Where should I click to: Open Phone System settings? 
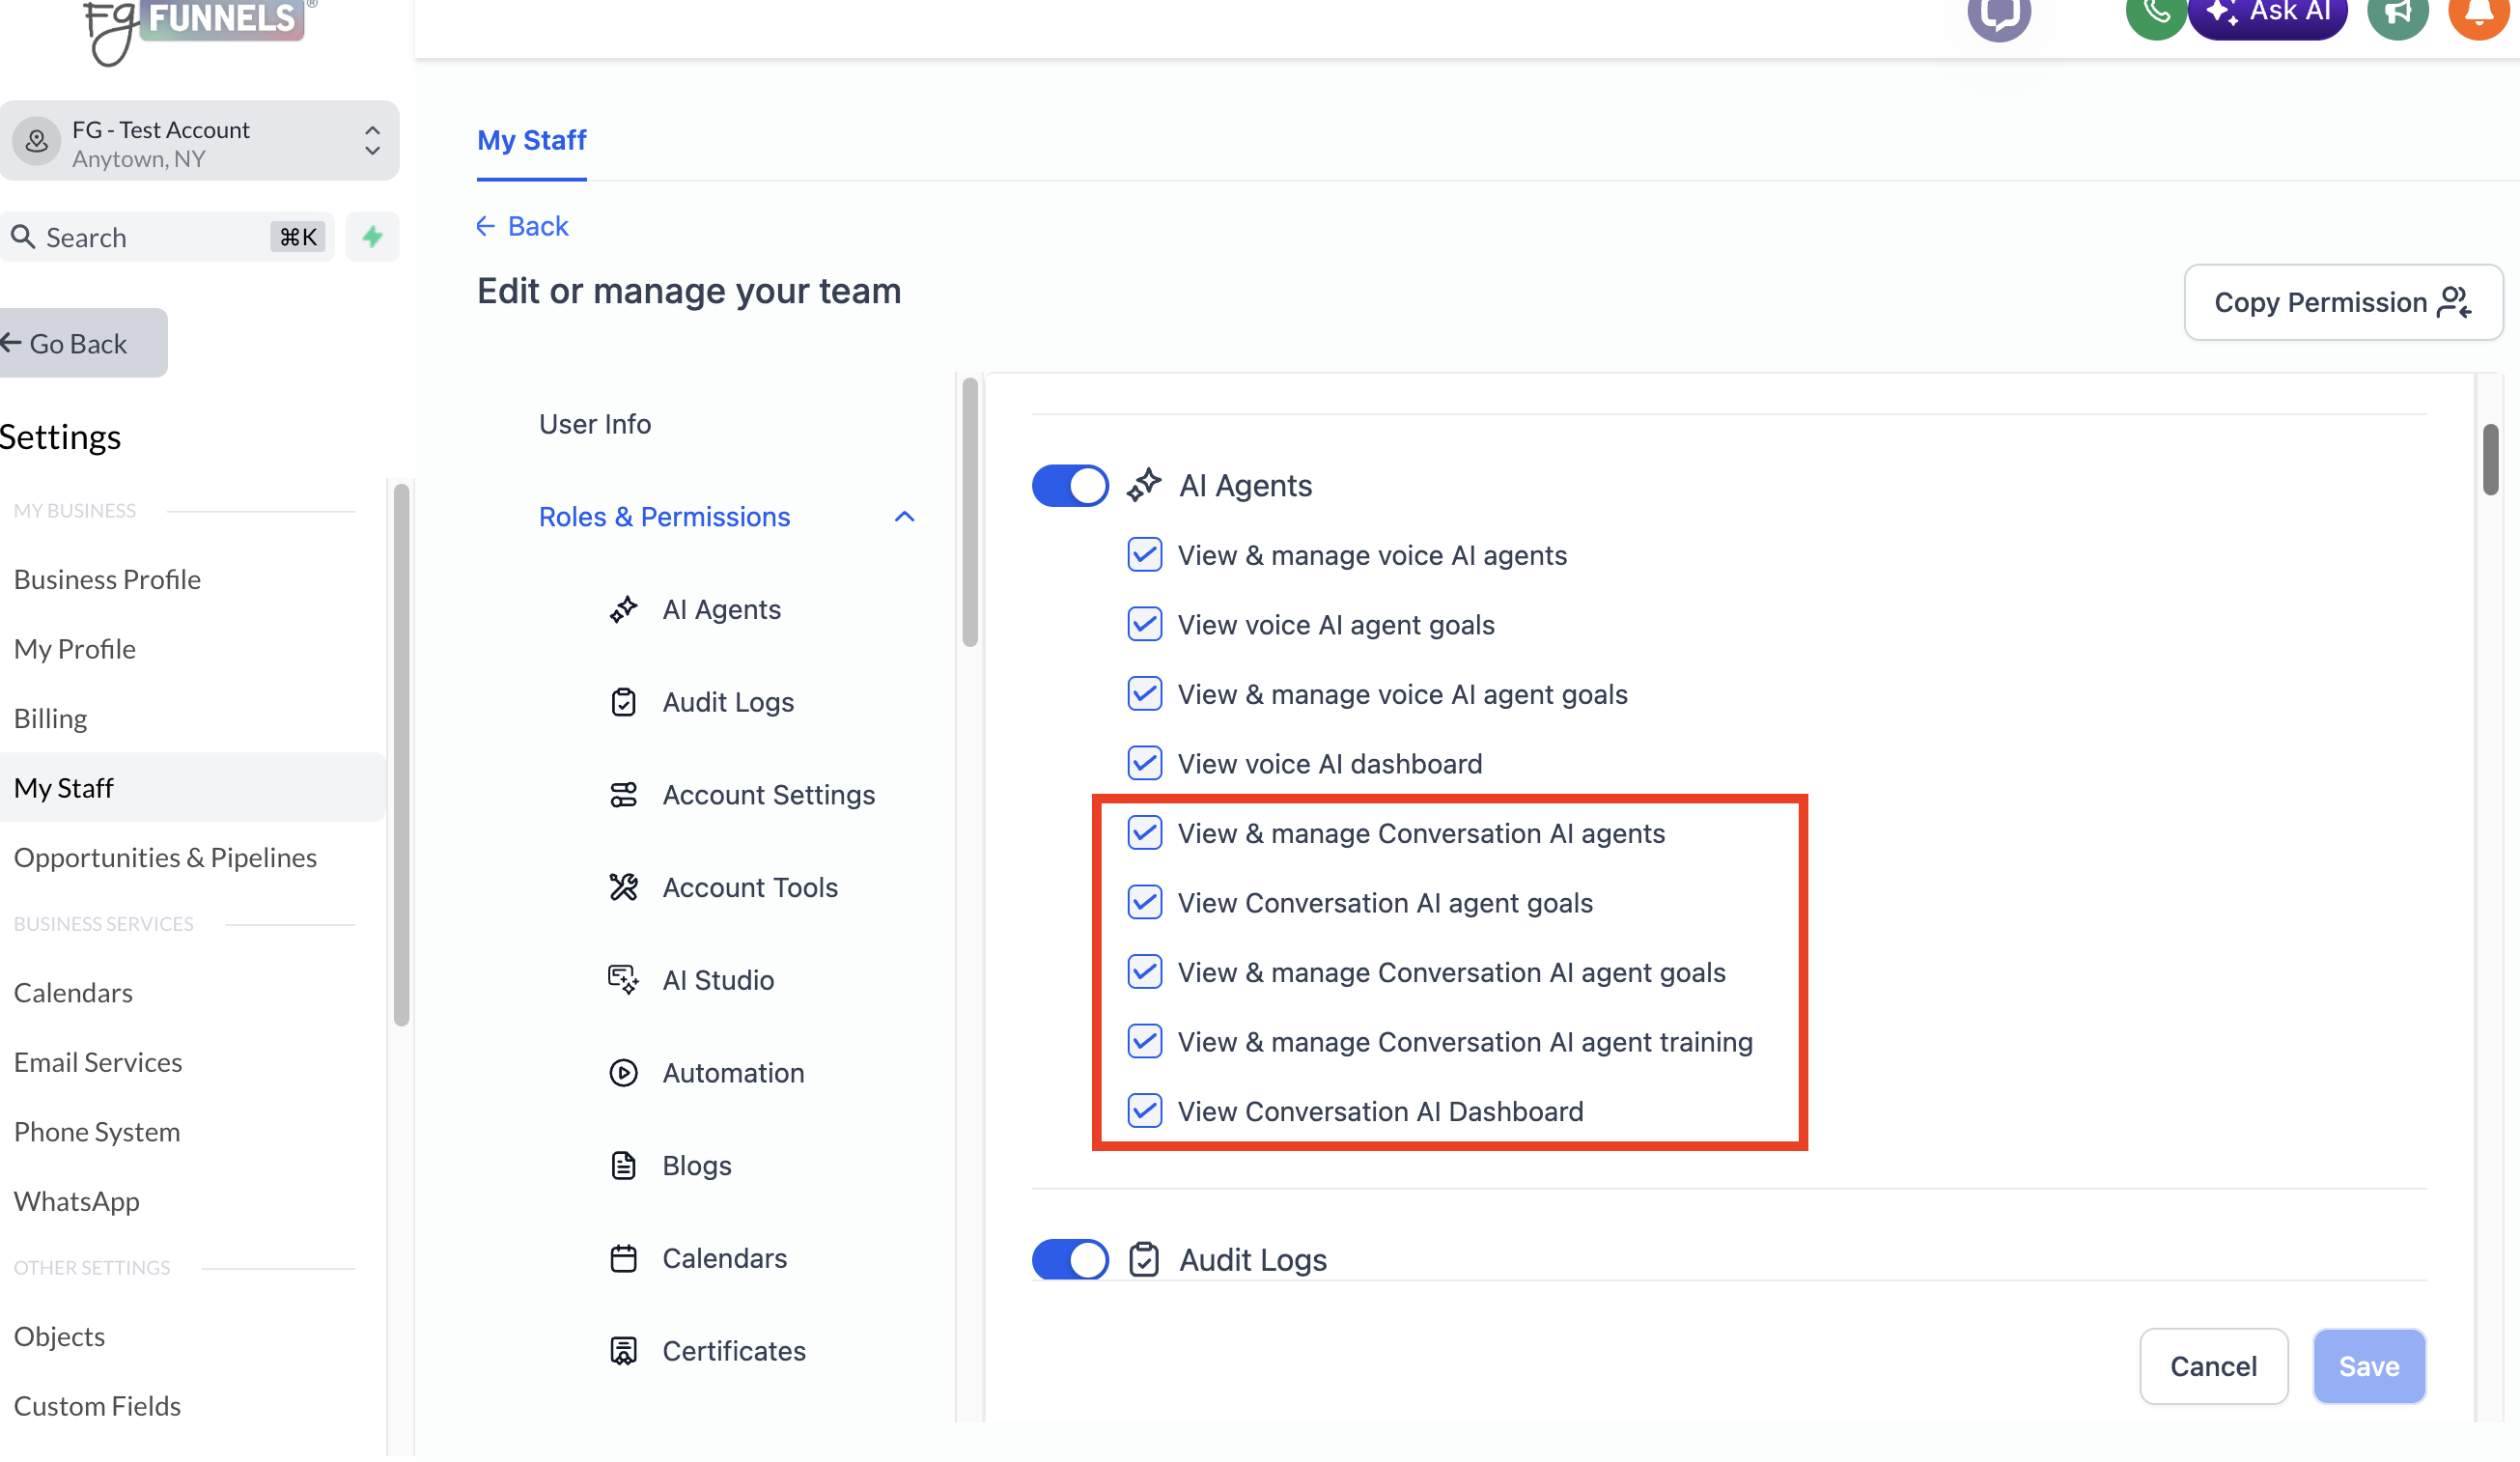pyautogui.click(x=97, y=1133)
